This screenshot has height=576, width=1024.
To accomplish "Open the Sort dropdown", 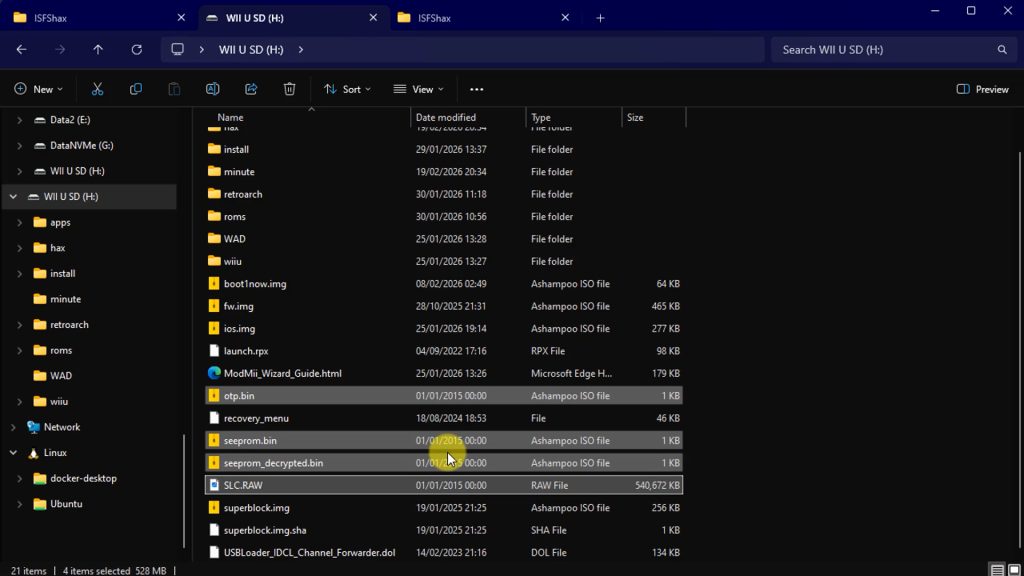I will [x=347, y=89].
